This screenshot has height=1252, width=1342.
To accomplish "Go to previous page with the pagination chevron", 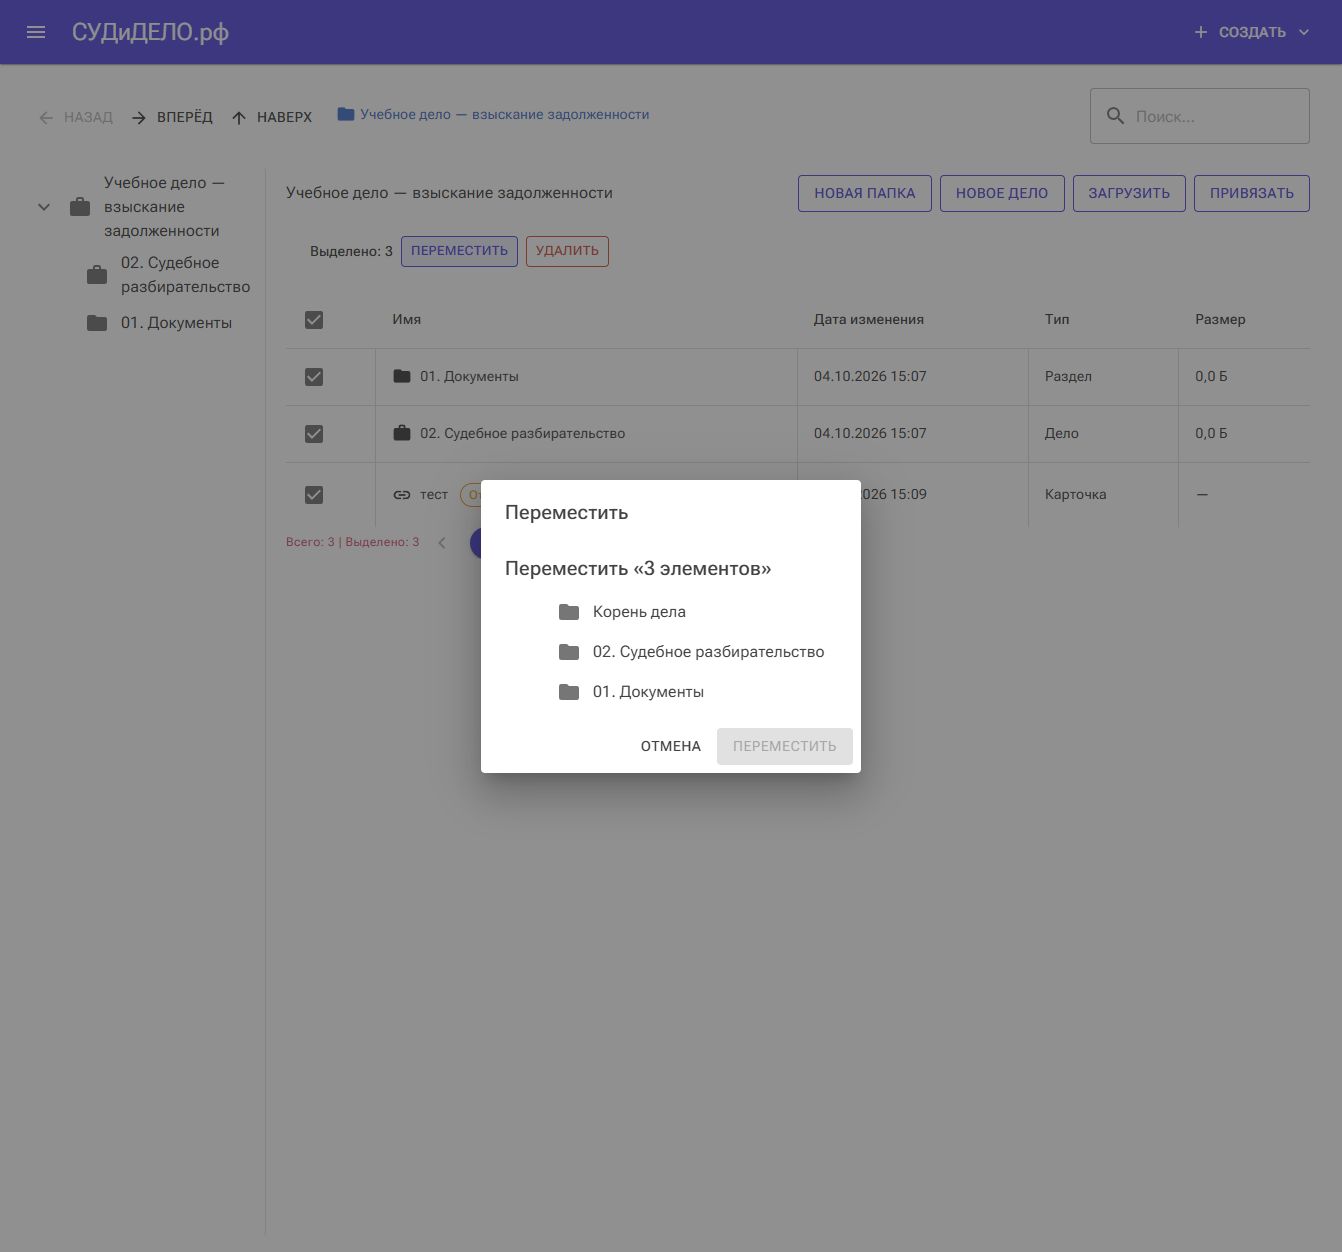I will click(x=442, y=543).
